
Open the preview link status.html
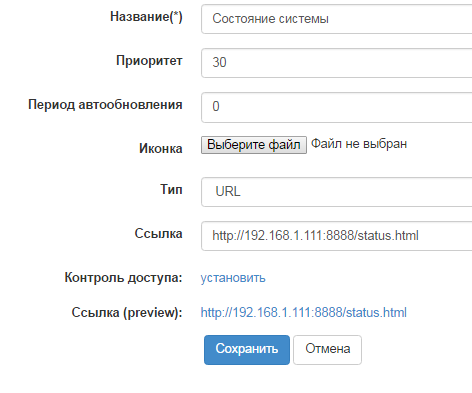coord(304,313)
